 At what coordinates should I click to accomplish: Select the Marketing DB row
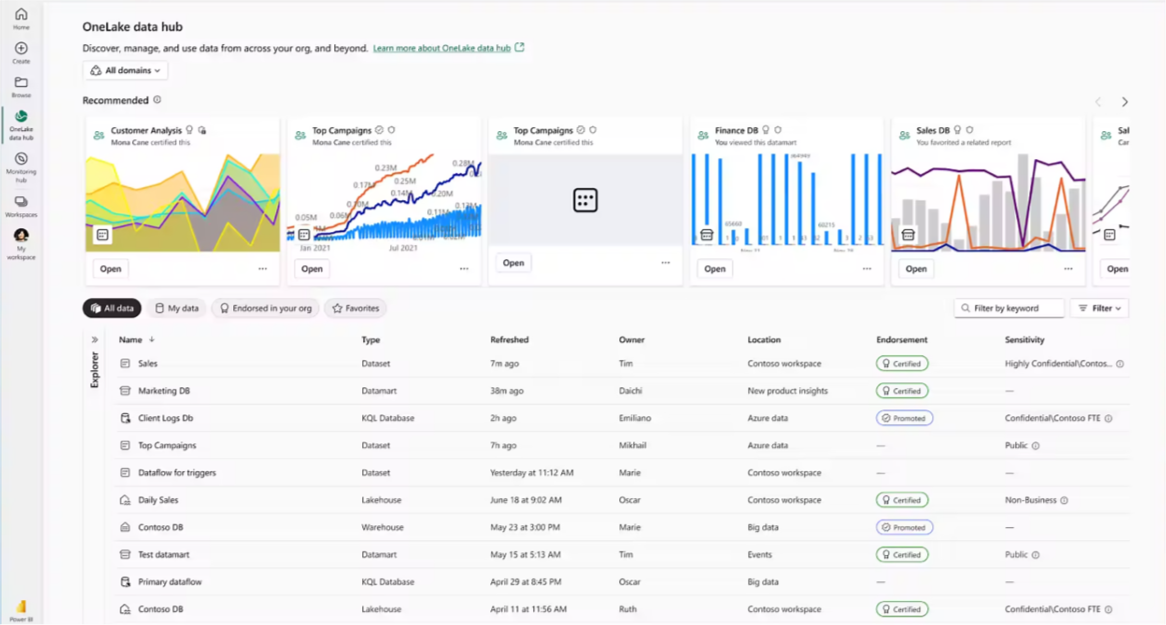pyautogui.click(x=164, y=391)
